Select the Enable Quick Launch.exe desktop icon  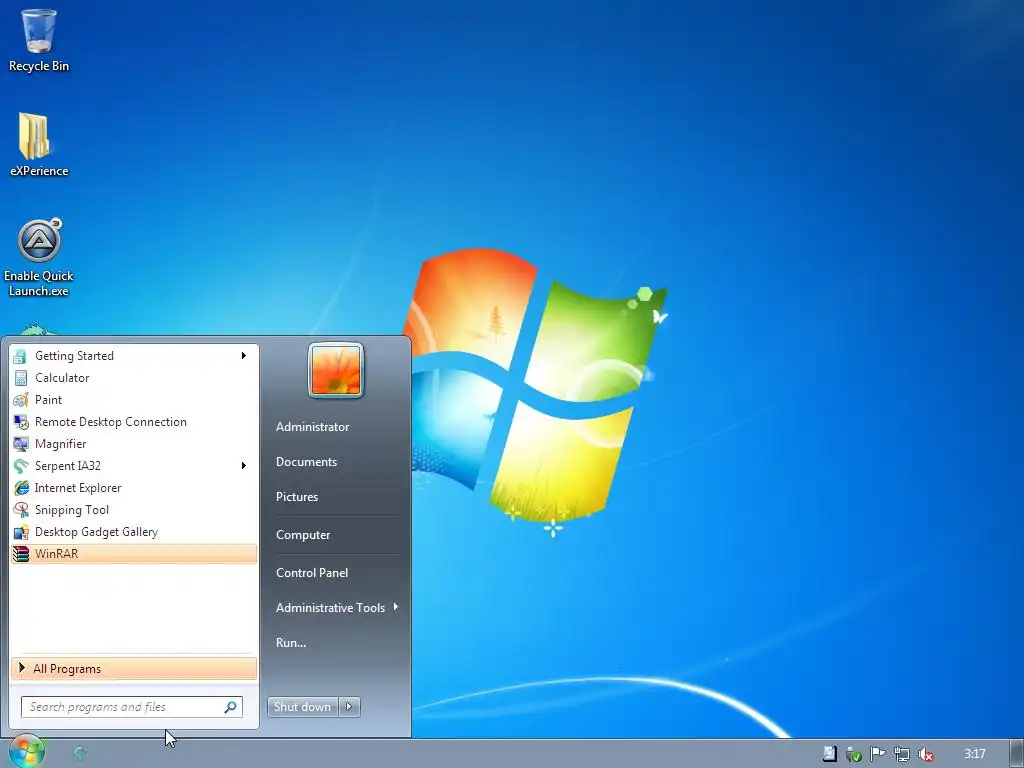pyautogui.click(x=39, y=240)
